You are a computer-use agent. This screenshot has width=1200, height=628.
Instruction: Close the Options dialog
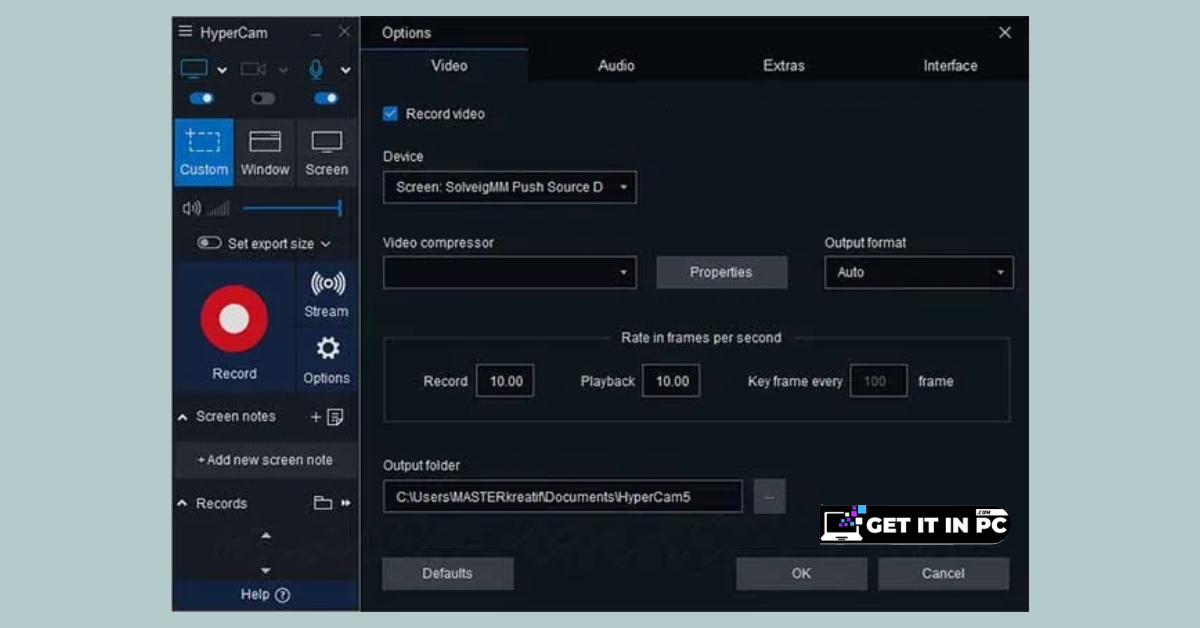(1005, 33)
